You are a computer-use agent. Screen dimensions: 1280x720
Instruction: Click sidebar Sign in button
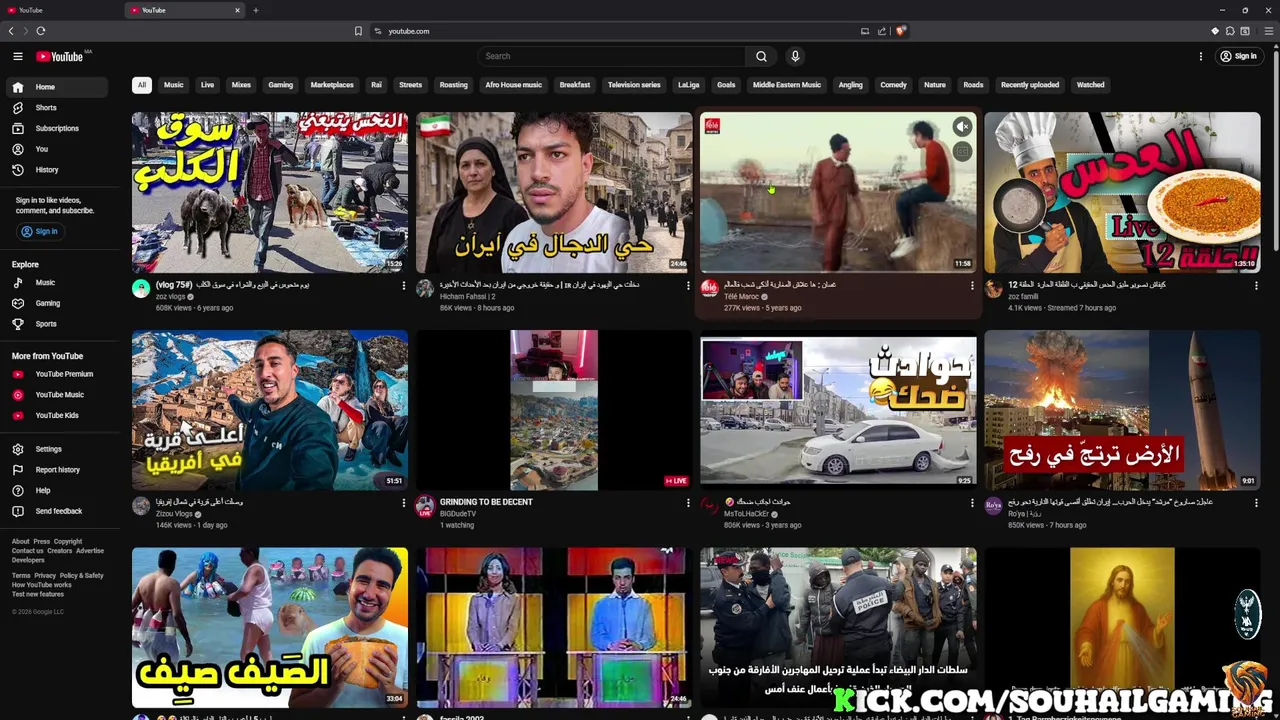(x=40, y=231)
